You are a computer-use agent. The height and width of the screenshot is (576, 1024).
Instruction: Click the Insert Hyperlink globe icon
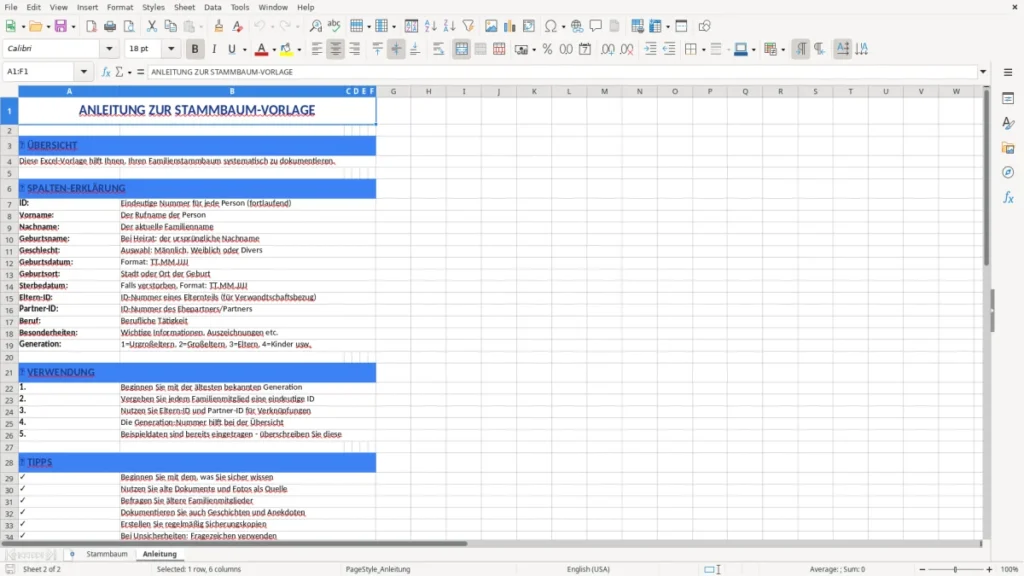tap(577, 26)
